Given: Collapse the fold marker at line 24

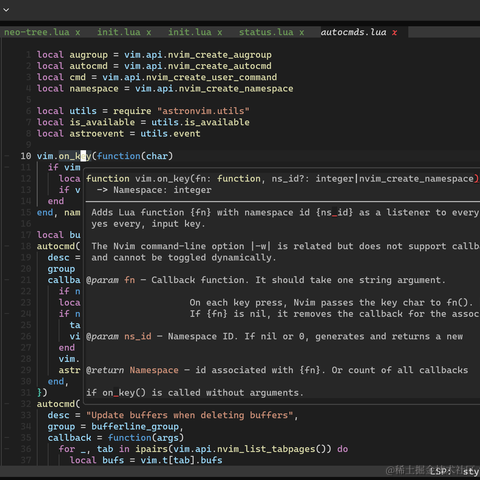Looking at the screenshot, I should [x=7, y=314].
